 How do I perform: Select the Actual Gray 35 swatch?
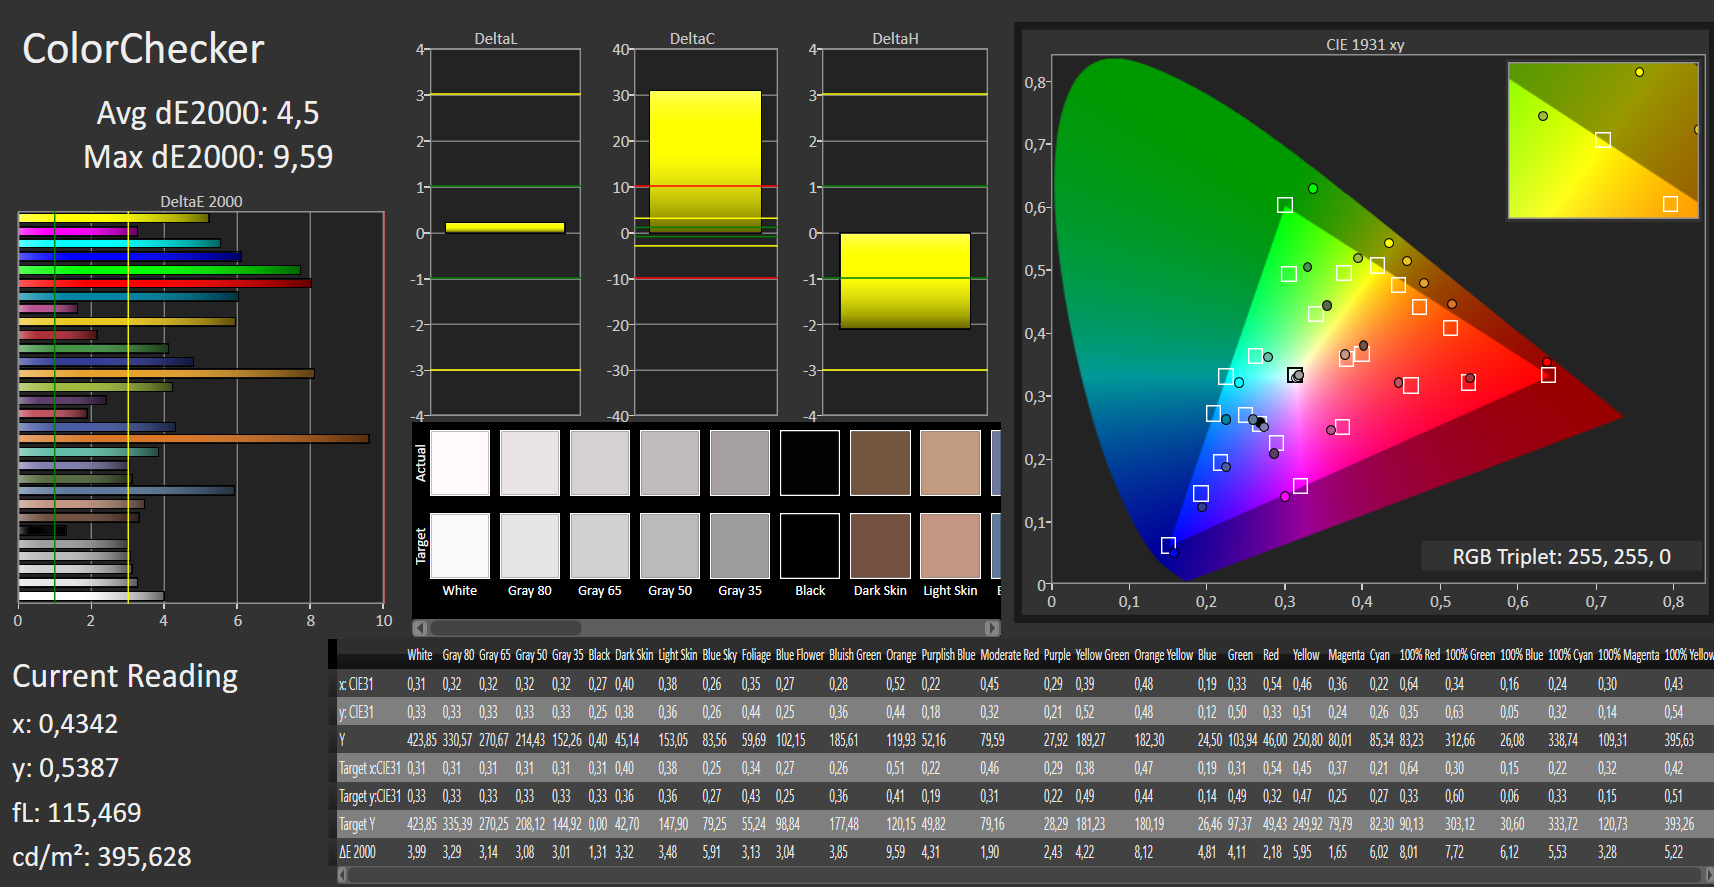(x=740, y=463)
